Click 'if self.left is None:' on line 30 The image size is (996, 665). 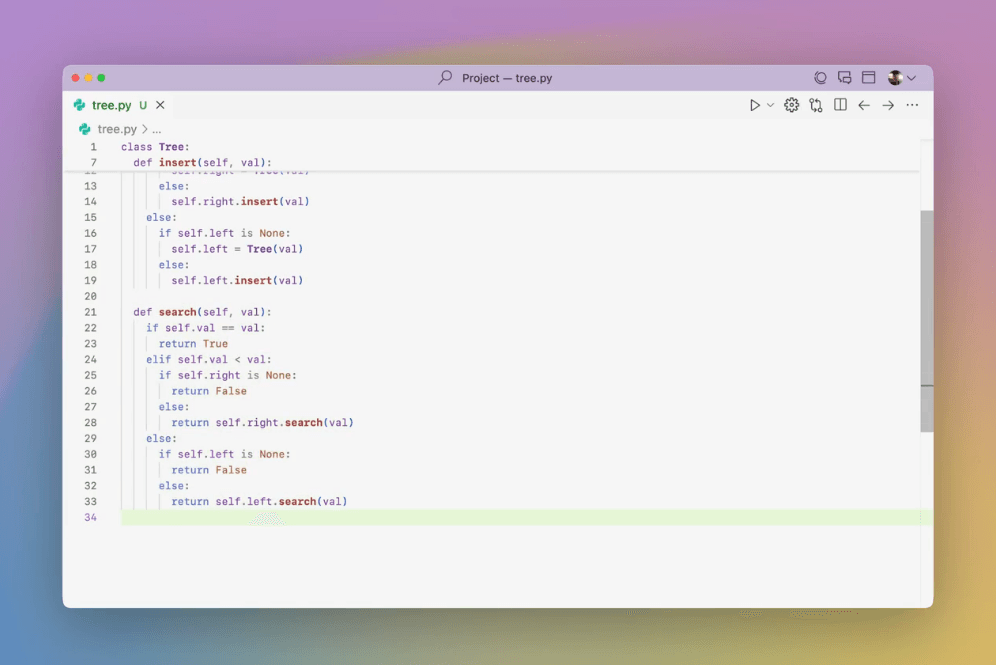[224, 454]
